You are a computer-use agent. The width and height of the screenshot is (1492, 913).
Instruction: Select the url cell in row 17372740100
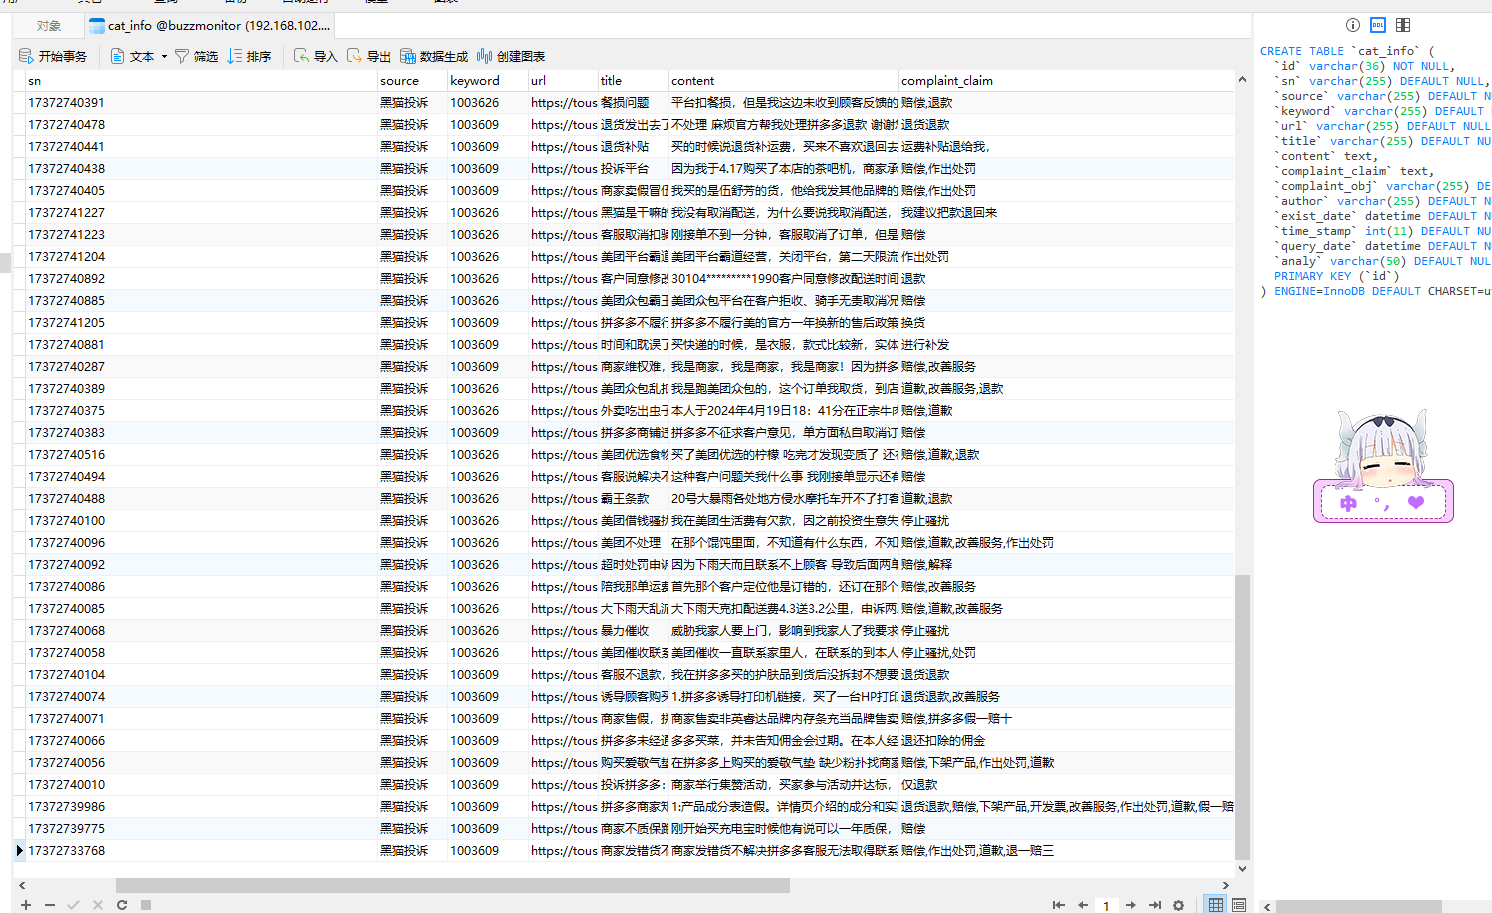pyautogui.click(x=563, y=521)
